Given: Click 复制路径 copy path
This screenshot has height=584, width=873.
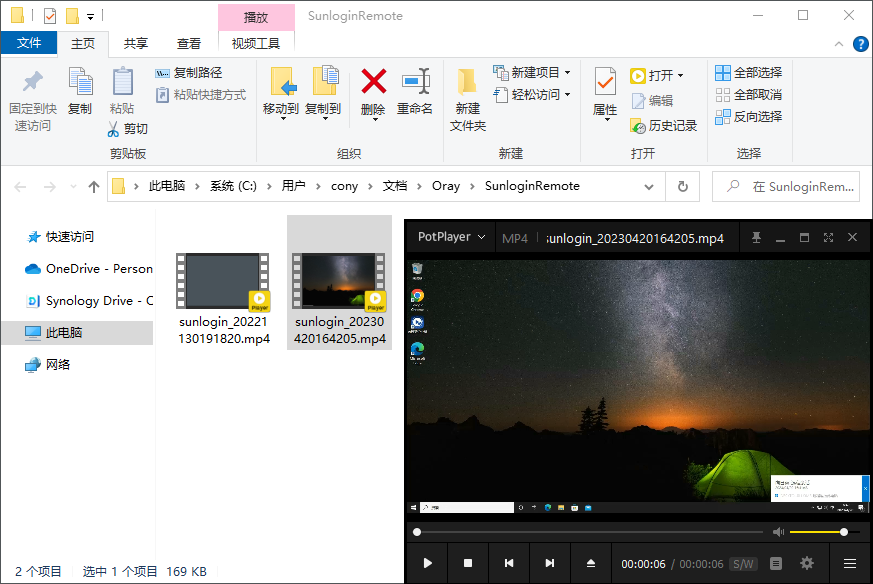Looking at the screenshot, I should tap(189, 73).
